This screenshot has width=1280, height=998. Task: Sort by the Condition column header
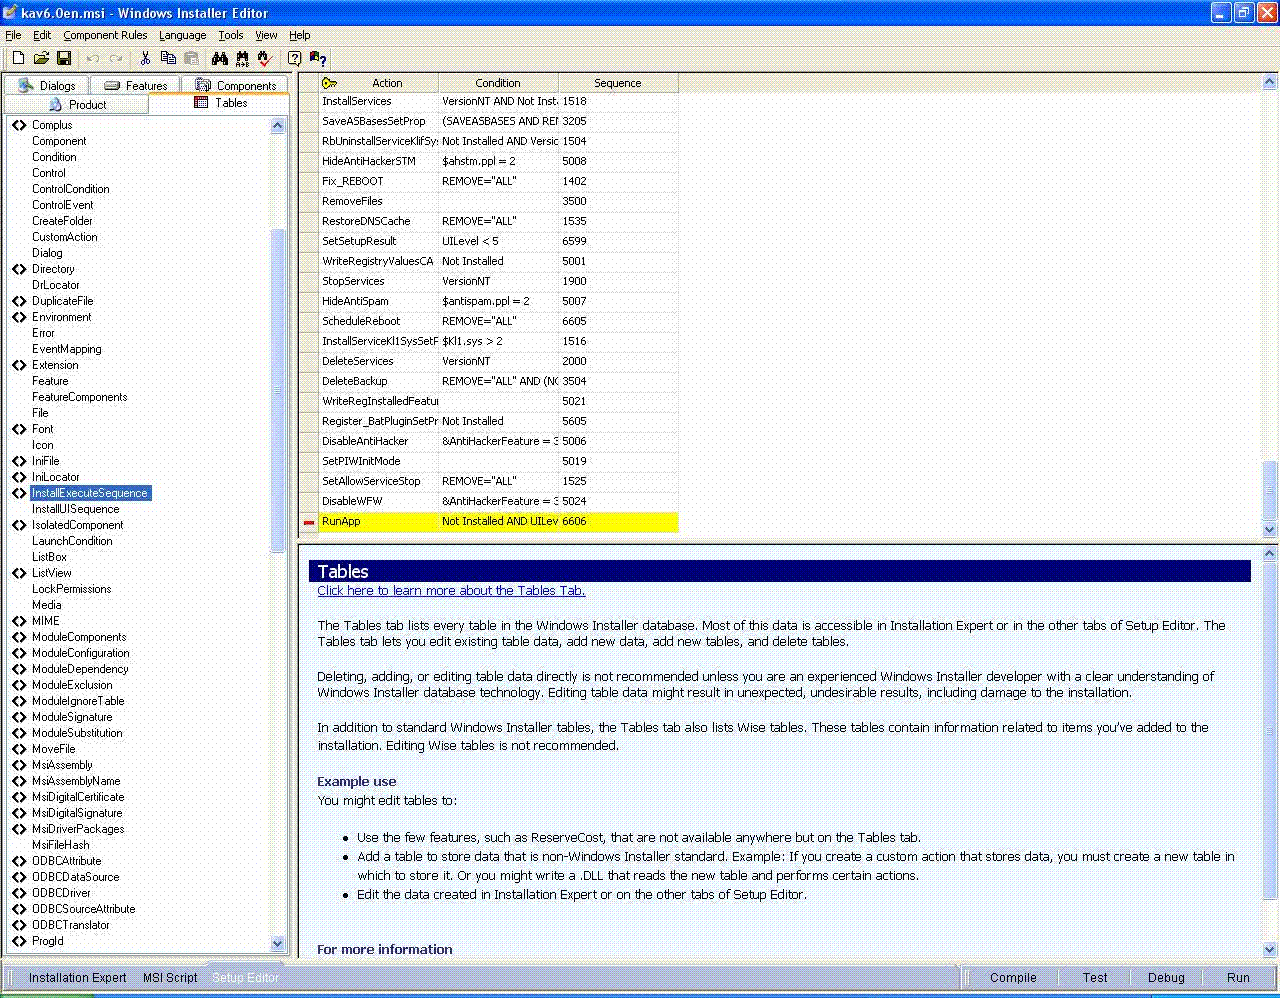coord(498,83)
